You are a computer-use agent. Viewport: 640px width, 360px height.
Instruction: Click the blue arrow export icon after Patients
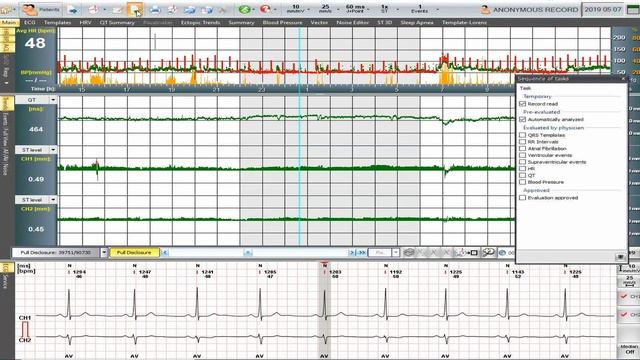click(x=73, y=9)
